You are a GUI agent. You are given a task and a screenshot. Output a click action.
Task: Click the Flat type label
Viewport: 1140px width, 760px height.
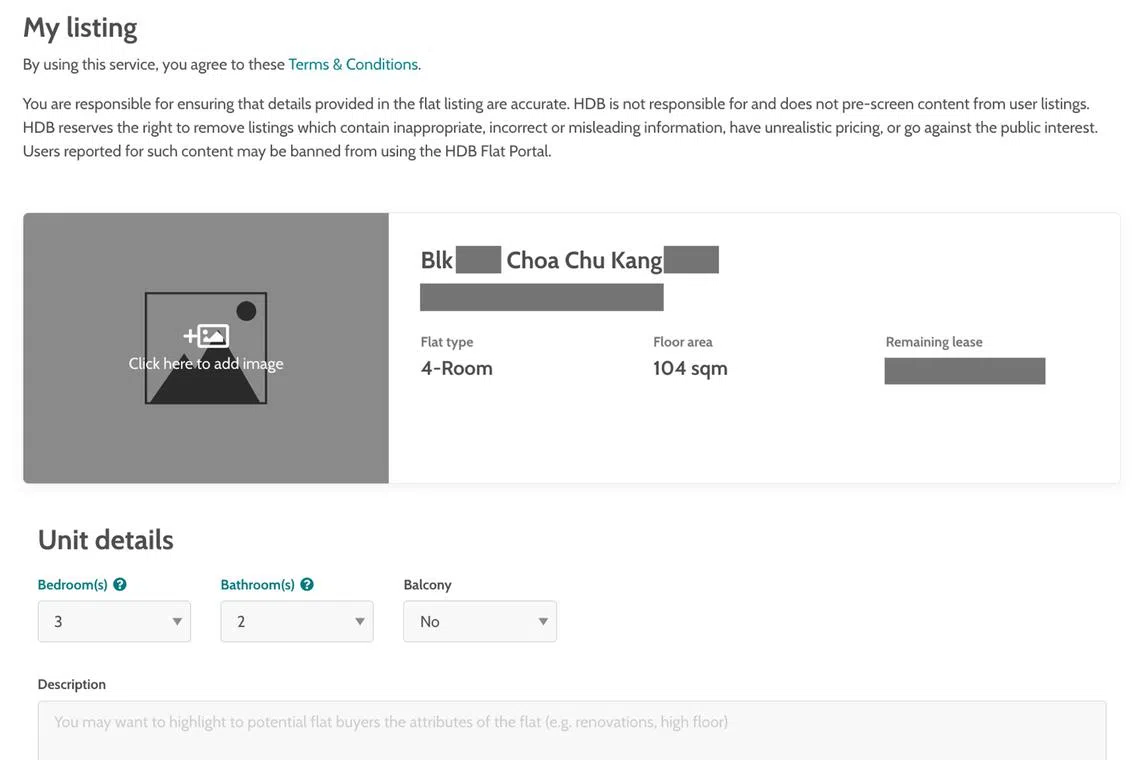point(446,342)
